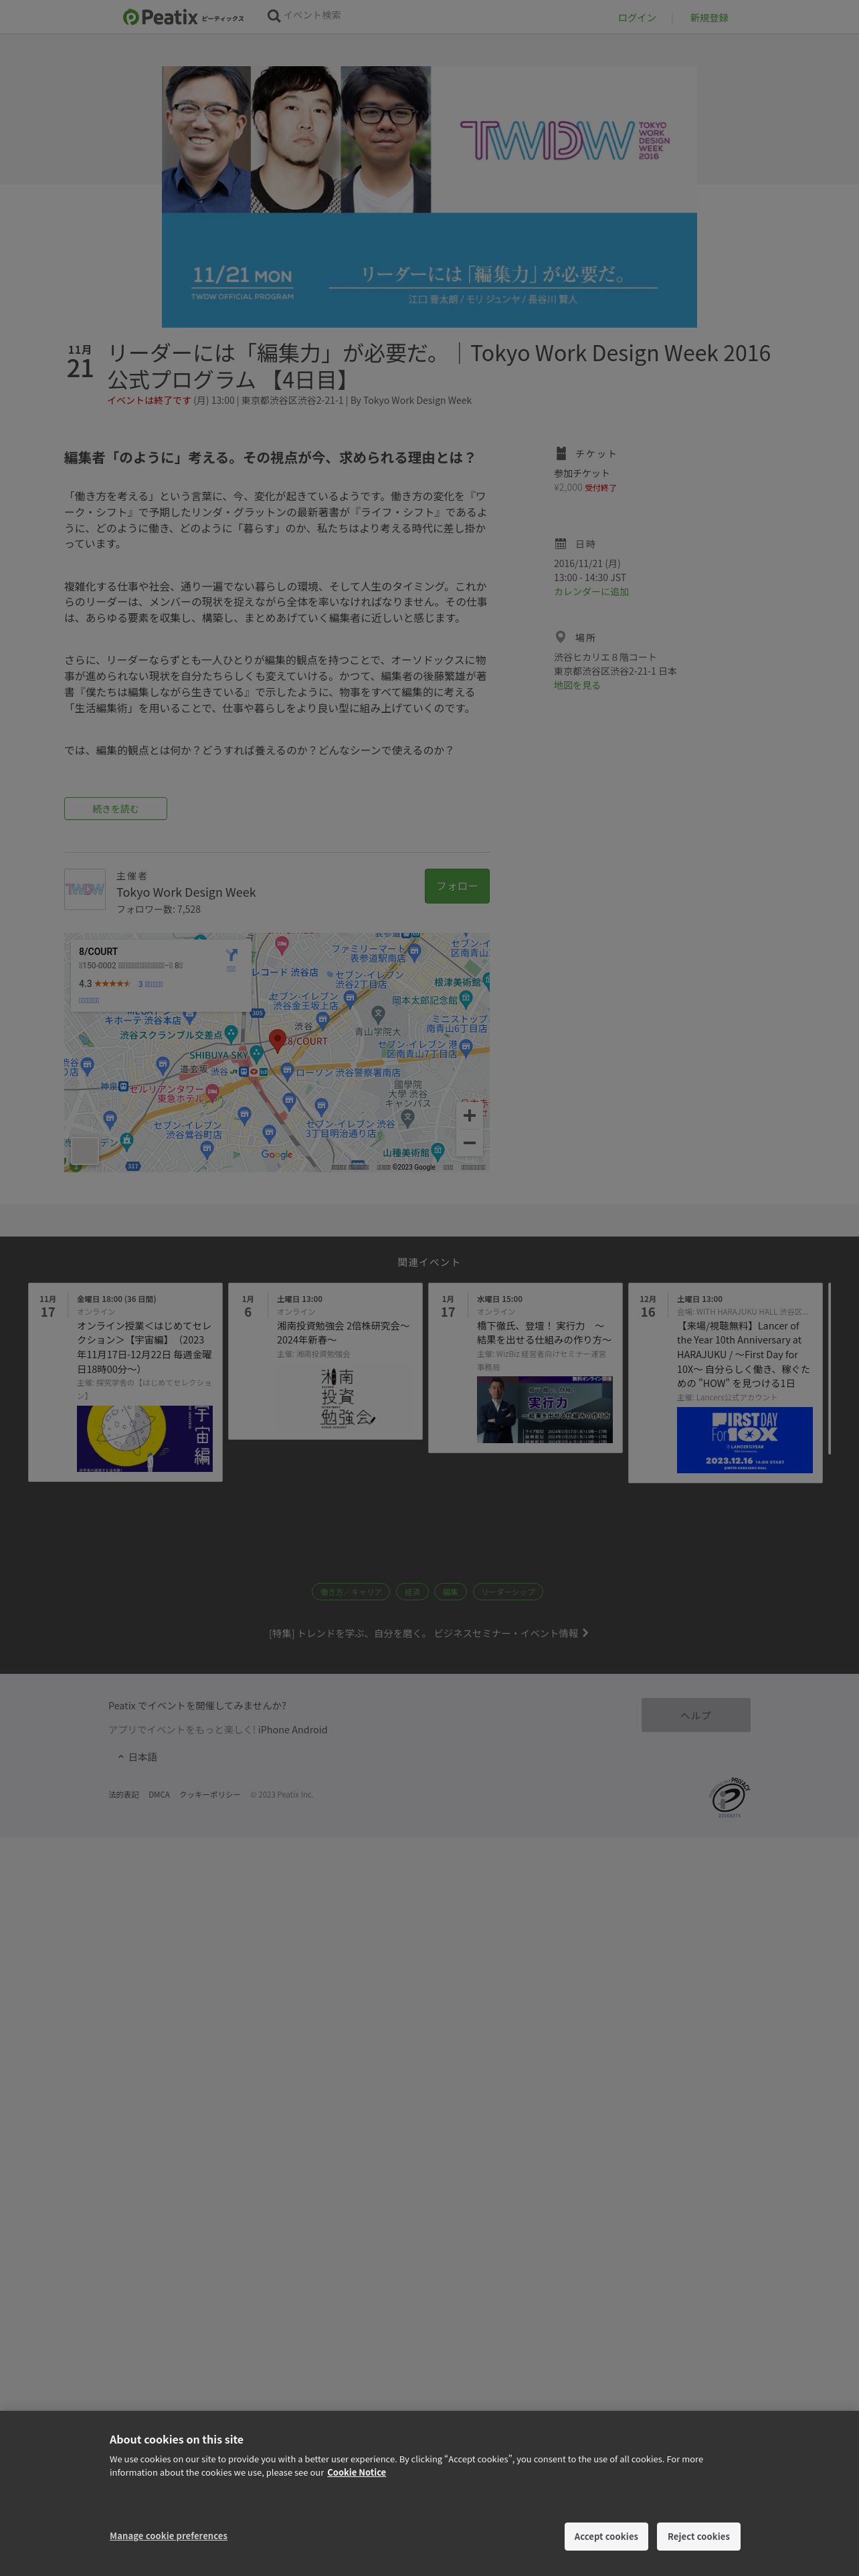
Task: Open Manage cookie preferences link
Action: [168, 2535]
